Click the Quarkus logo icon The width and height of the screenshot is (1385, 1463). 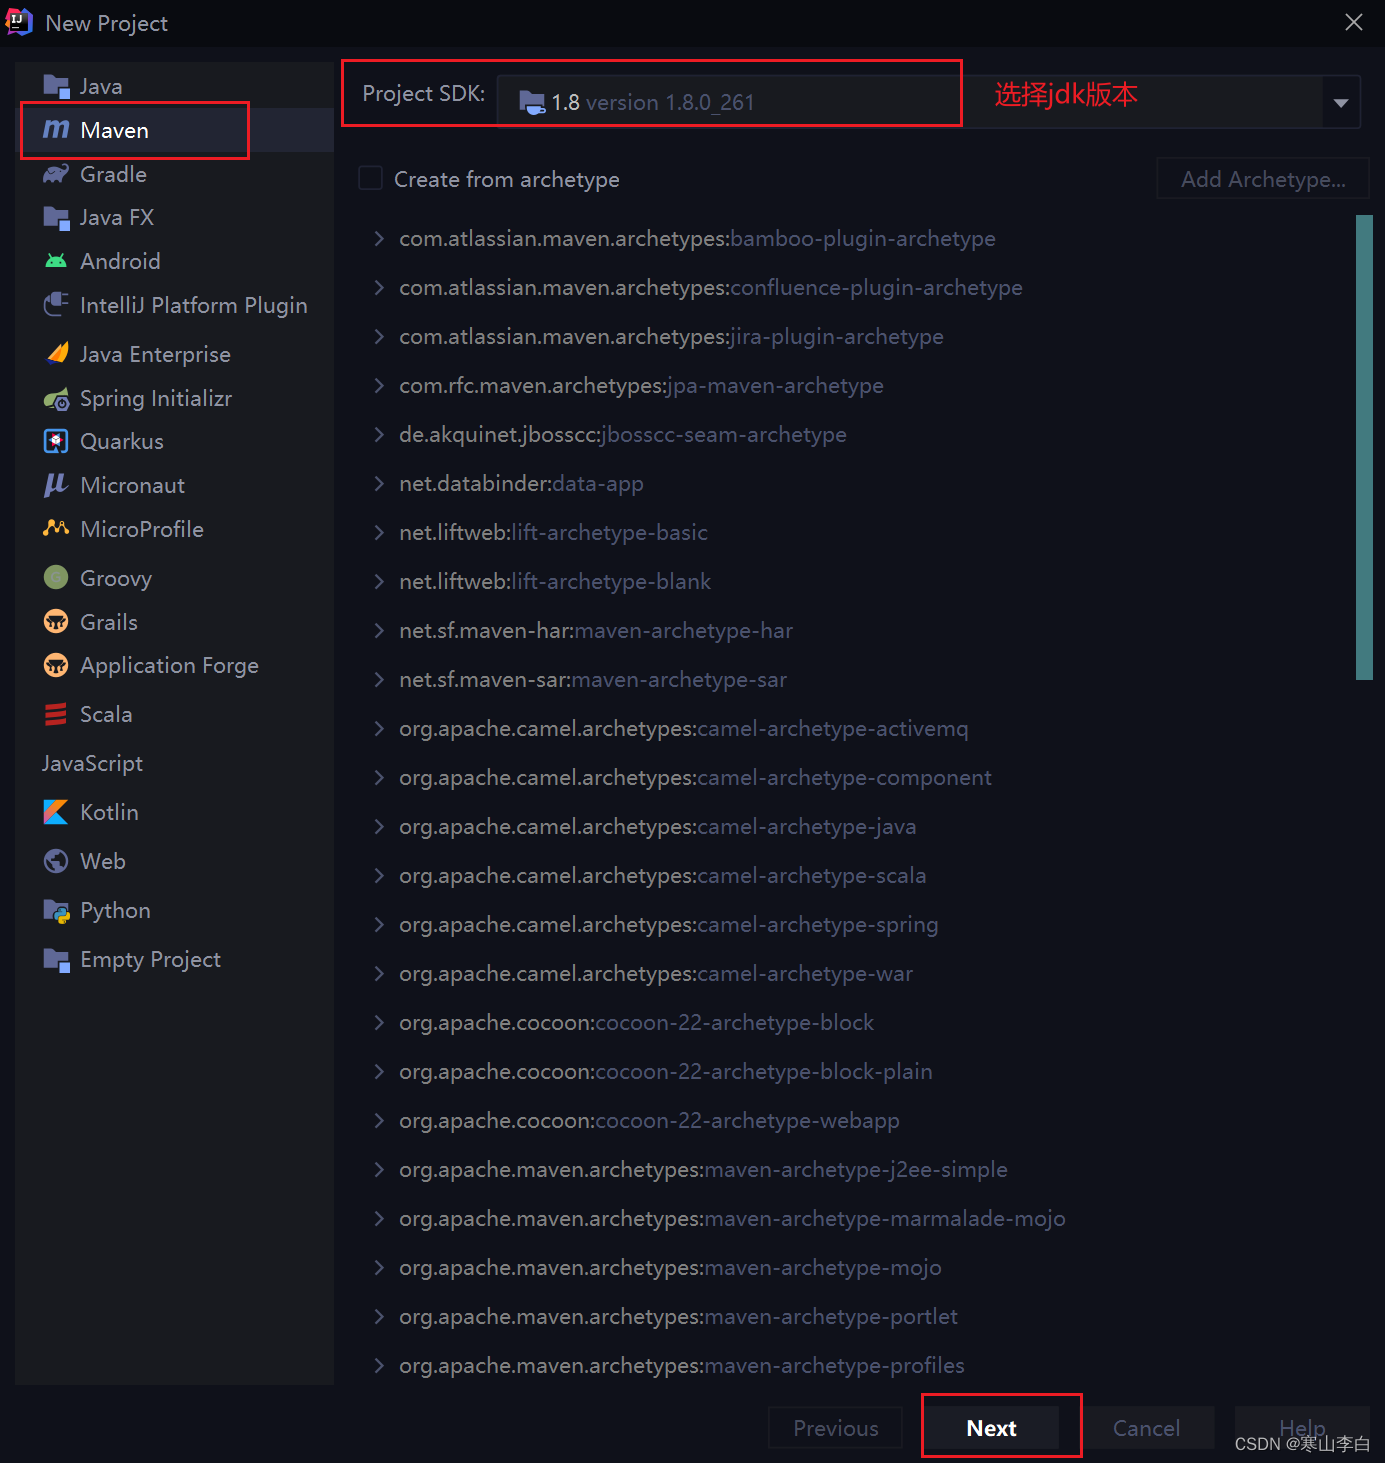(56, 441)
